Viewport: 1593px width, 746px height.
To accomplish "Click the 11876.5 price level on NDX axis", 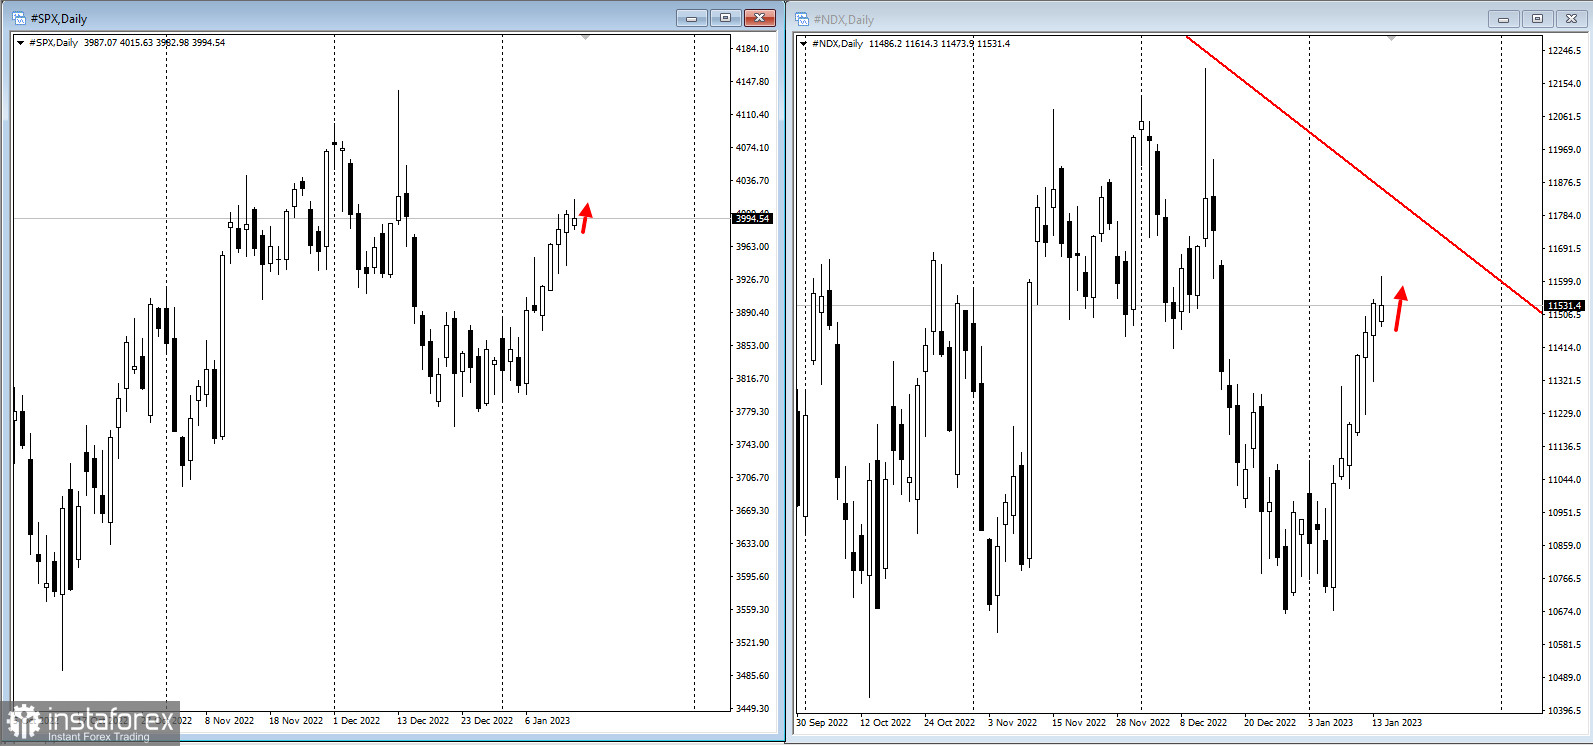I will (x=1565, y=183).
